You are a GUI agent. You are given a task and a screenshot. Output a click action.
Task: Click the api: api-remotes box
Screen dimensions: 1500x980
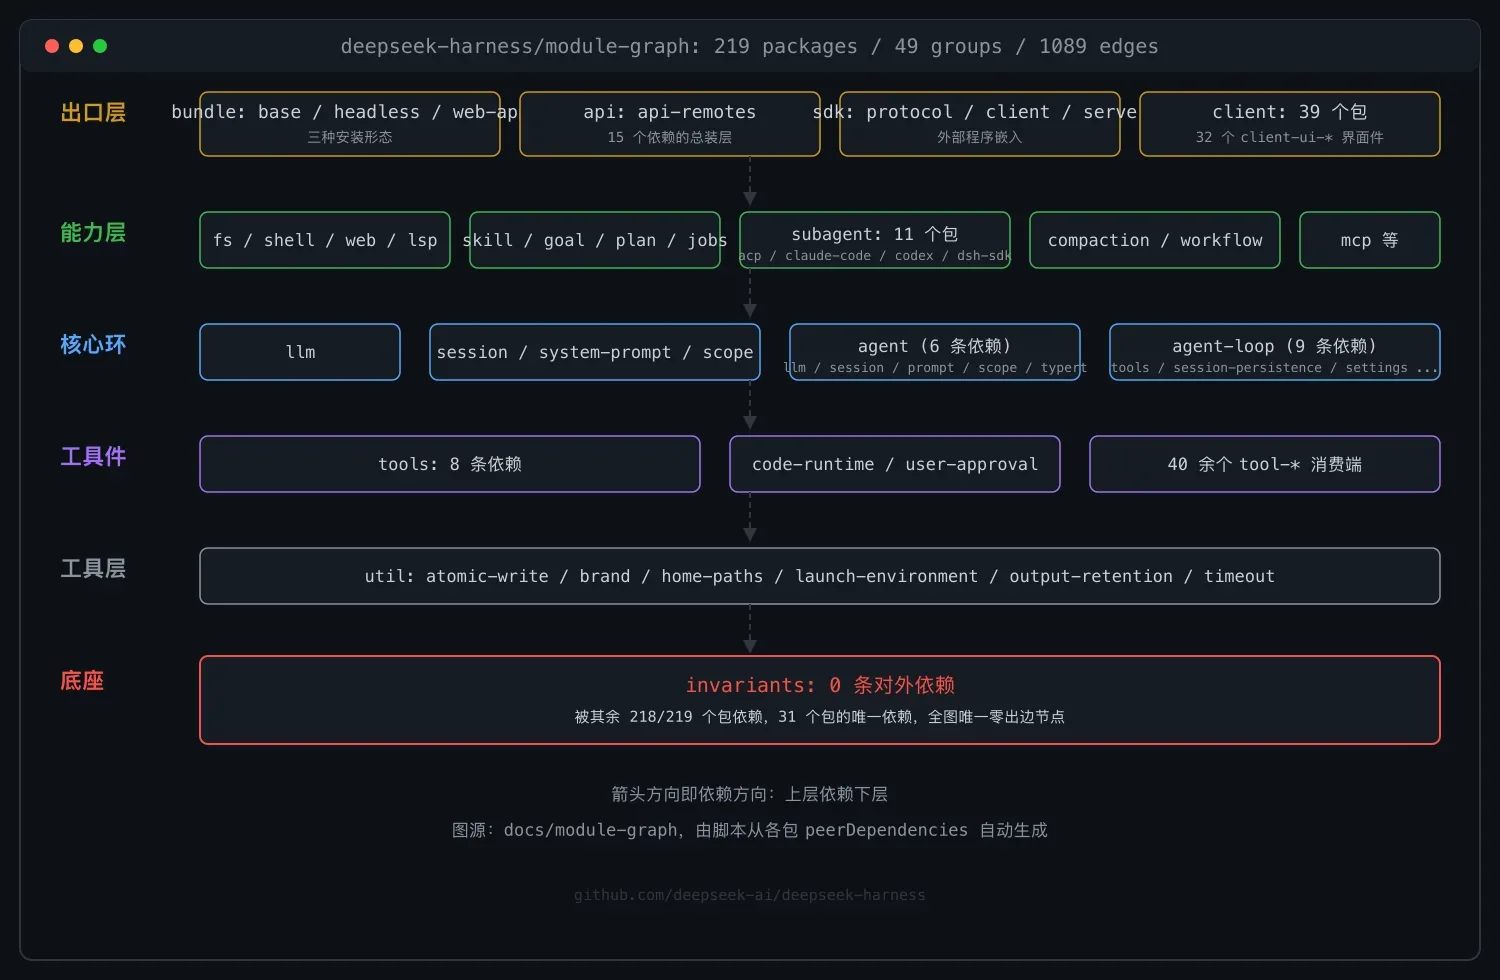coord(670,124)
